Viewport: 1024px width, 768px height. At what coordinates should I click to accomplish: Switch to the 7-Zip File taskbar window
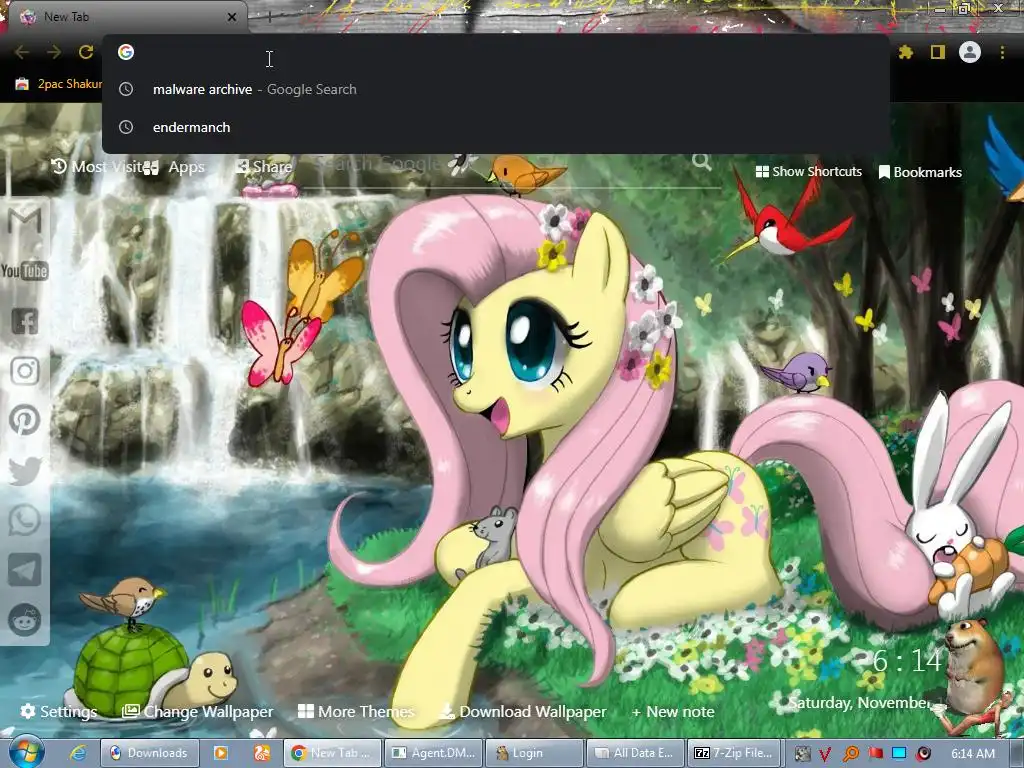click(734, 753)
